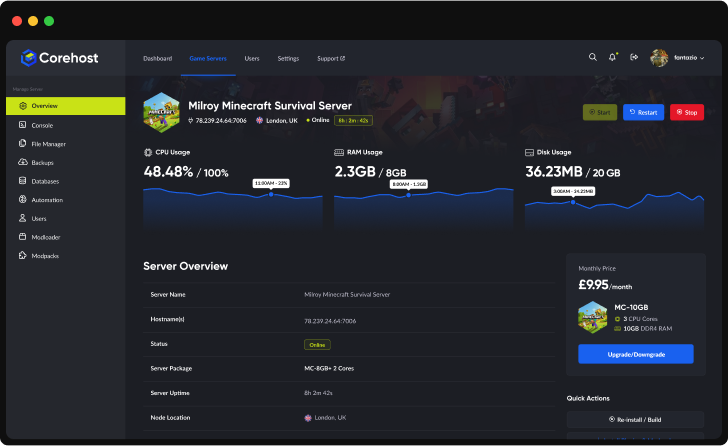Viewport: 728px width, 446px height.
Task: Click the Overview icon in sidebar
Action: point(23,106)
